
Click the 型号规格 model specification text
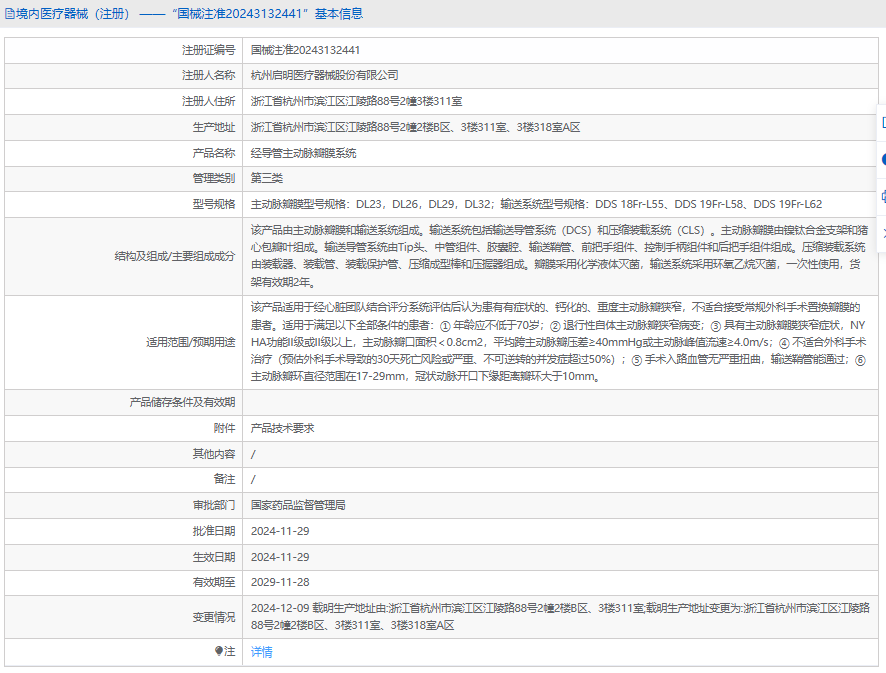point(536,204)
